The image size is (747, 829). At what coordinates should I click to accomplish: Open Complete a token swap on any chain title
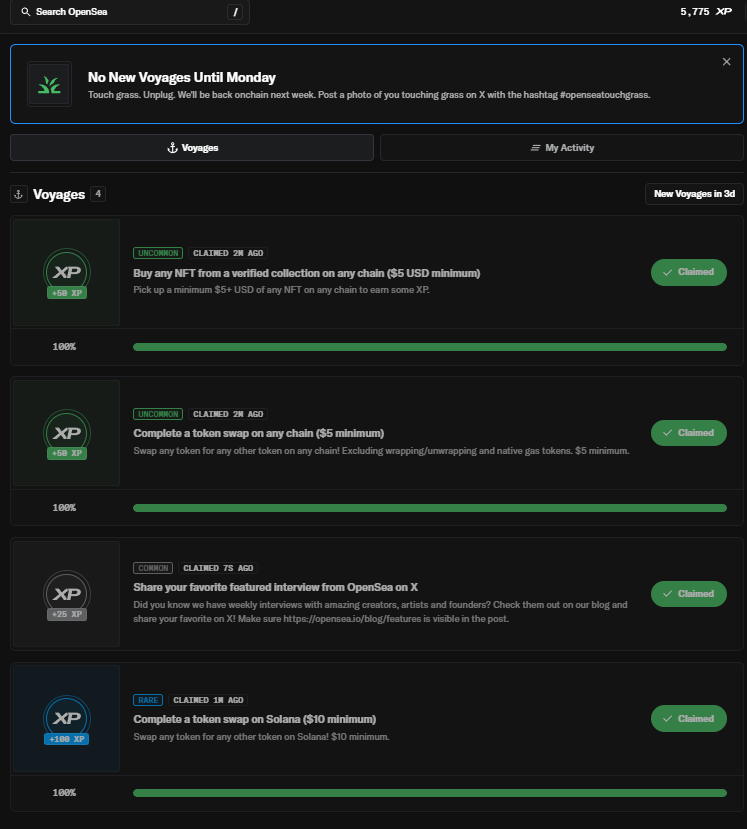259,434
